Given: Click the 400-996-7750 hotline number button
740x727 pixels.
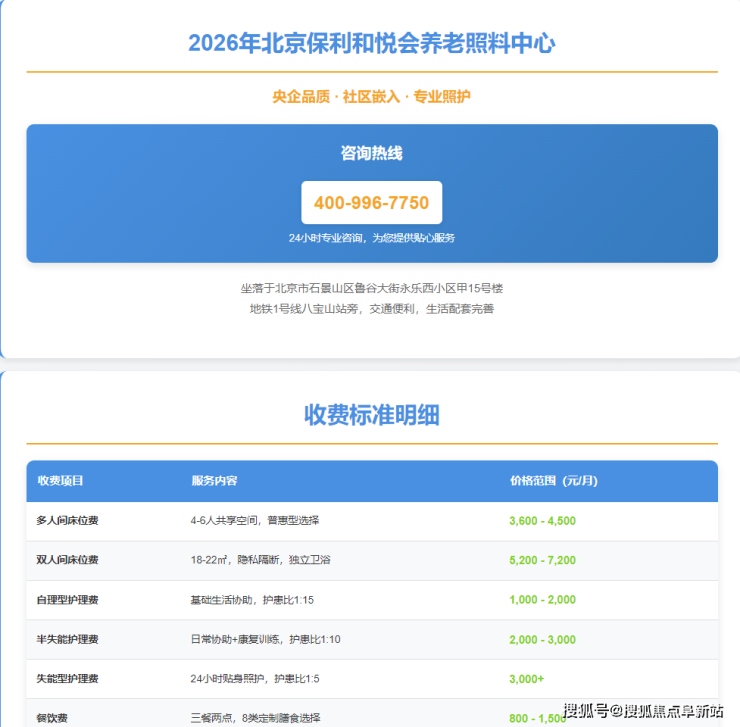Looking at the screenshot, I should click(371, 203).
